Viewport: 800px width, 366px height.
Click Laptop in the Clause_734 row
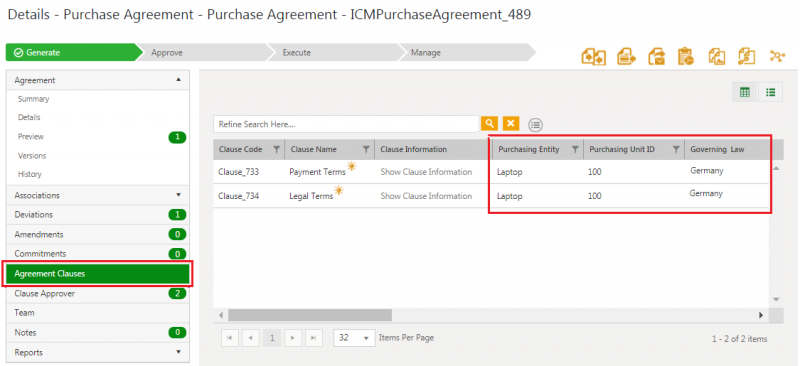click(510, 196)
